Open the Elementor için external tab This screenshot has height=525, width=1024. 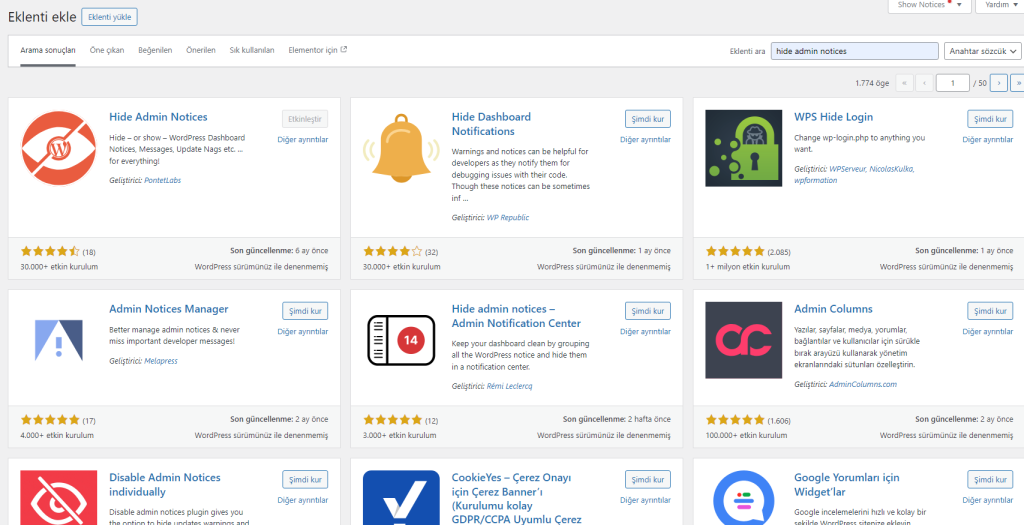click(317, 50)
